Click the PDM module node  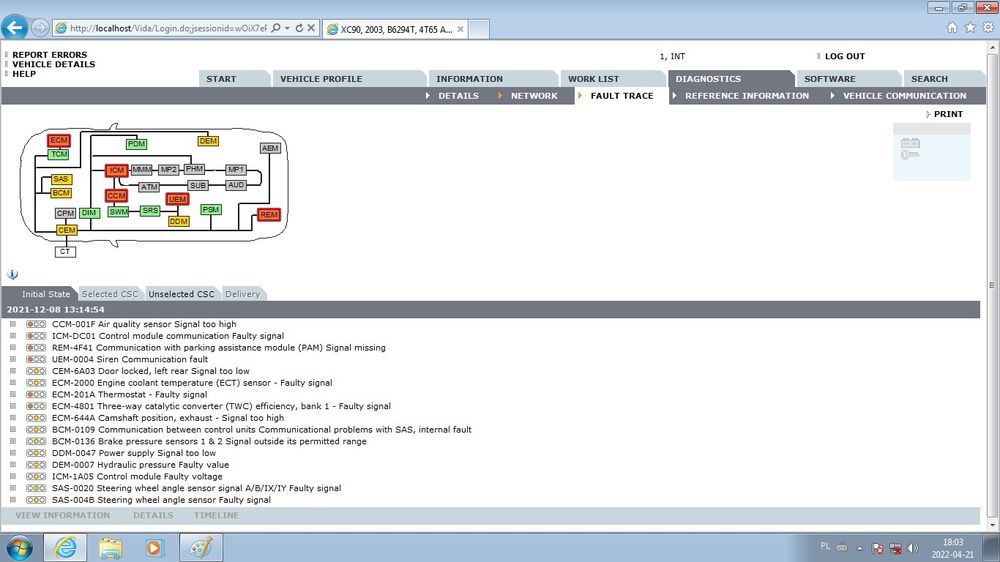click(136, 144)
